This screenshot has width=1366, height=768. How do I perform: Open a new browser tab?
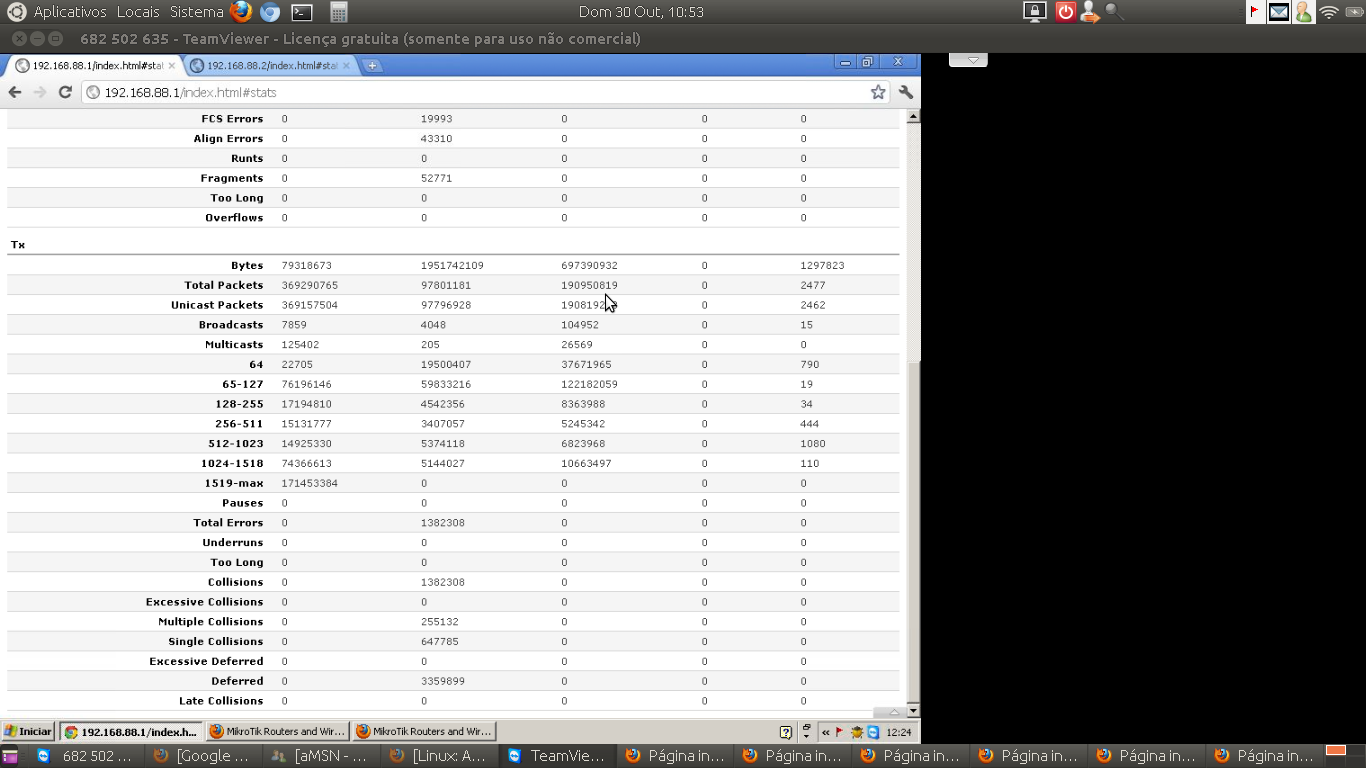372,65
